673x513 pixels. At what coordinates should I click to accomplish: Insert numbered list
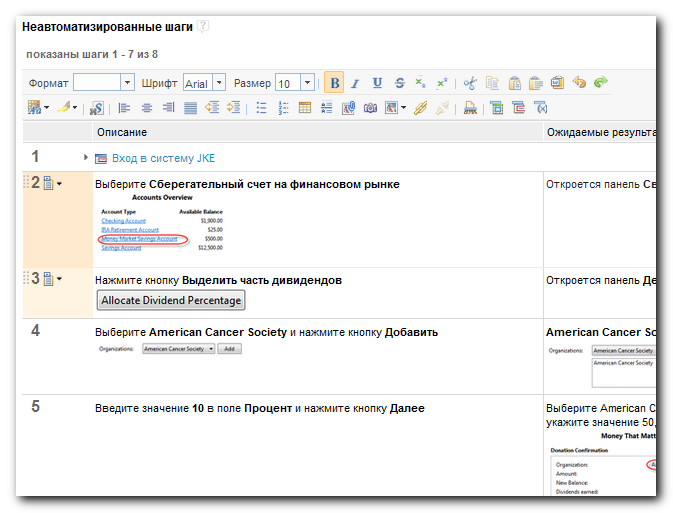point(283,108)
